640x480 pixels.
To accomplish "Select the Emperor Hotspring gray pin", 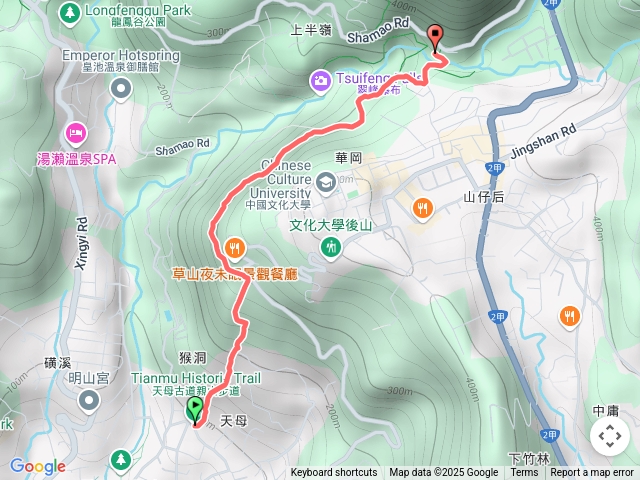I will (121, 89).
